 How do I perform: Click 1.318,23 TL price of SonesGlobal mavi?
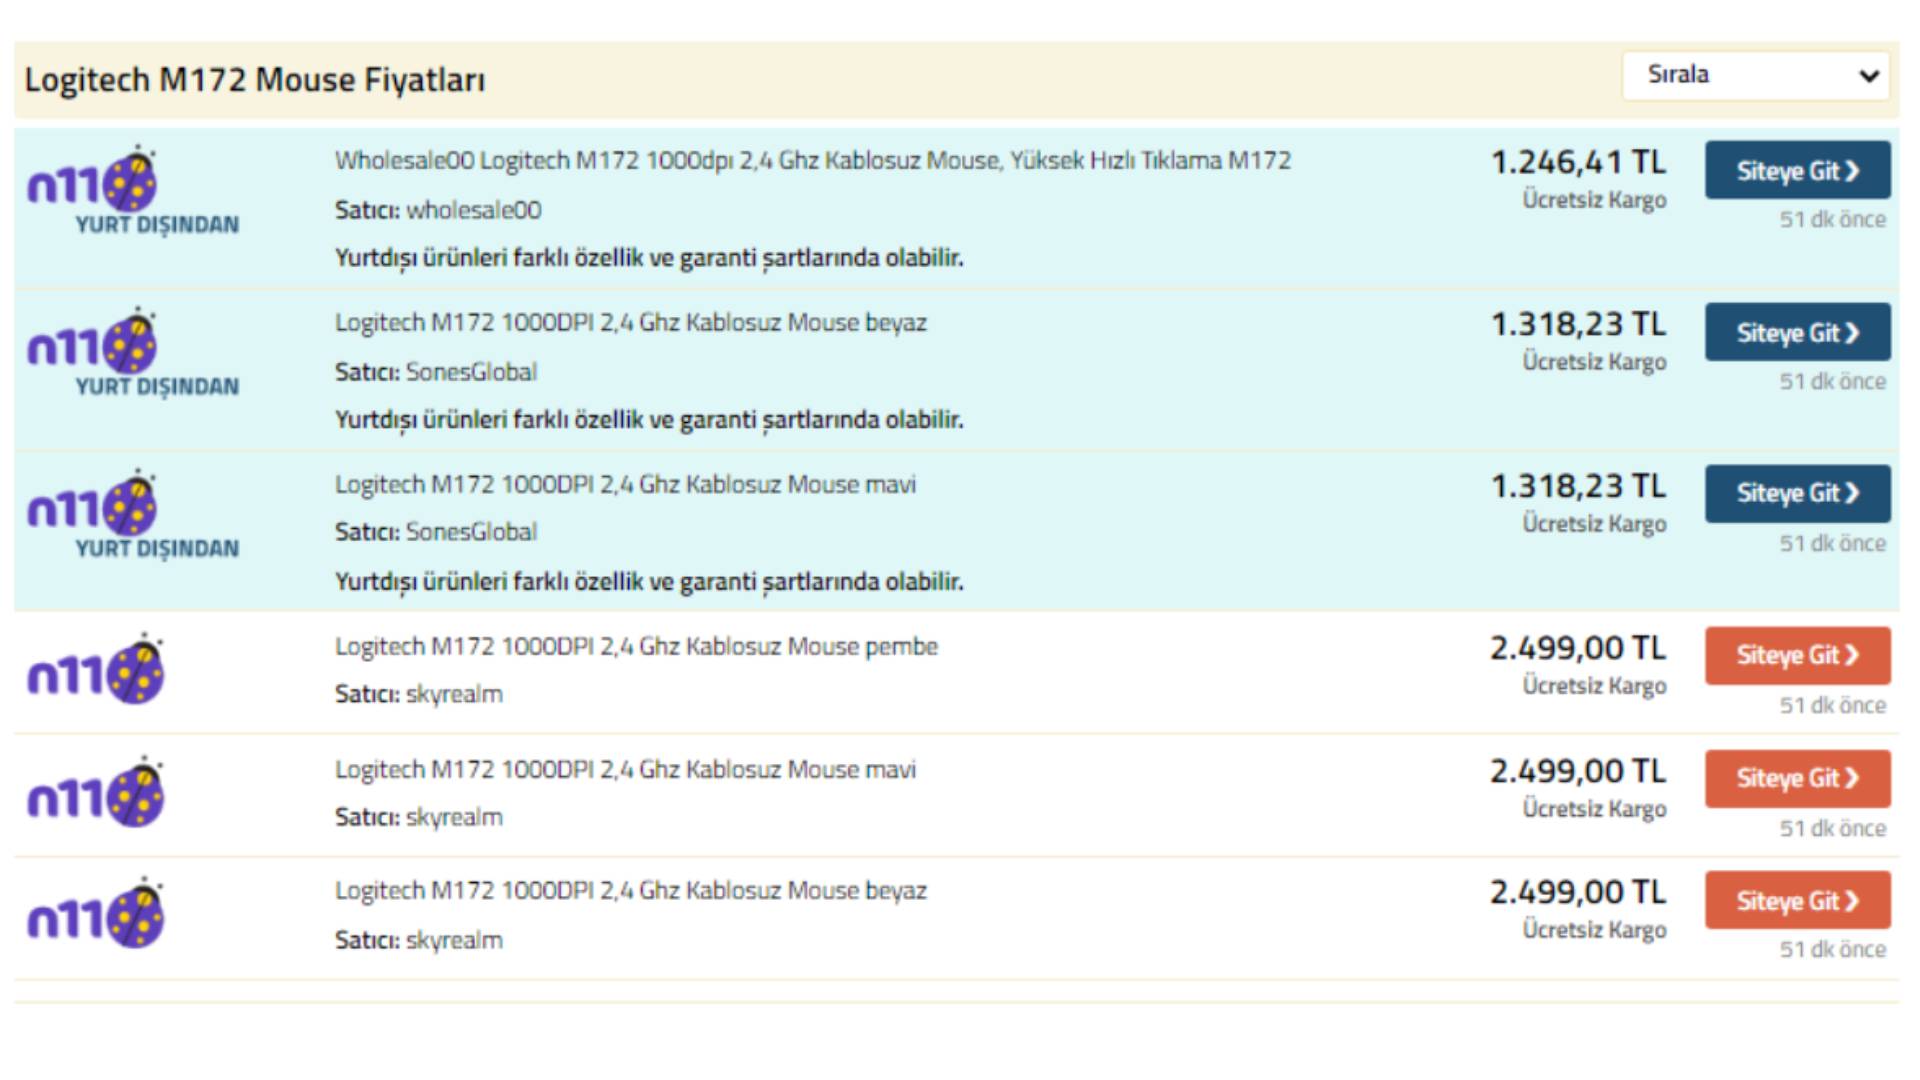[1578, 486]
